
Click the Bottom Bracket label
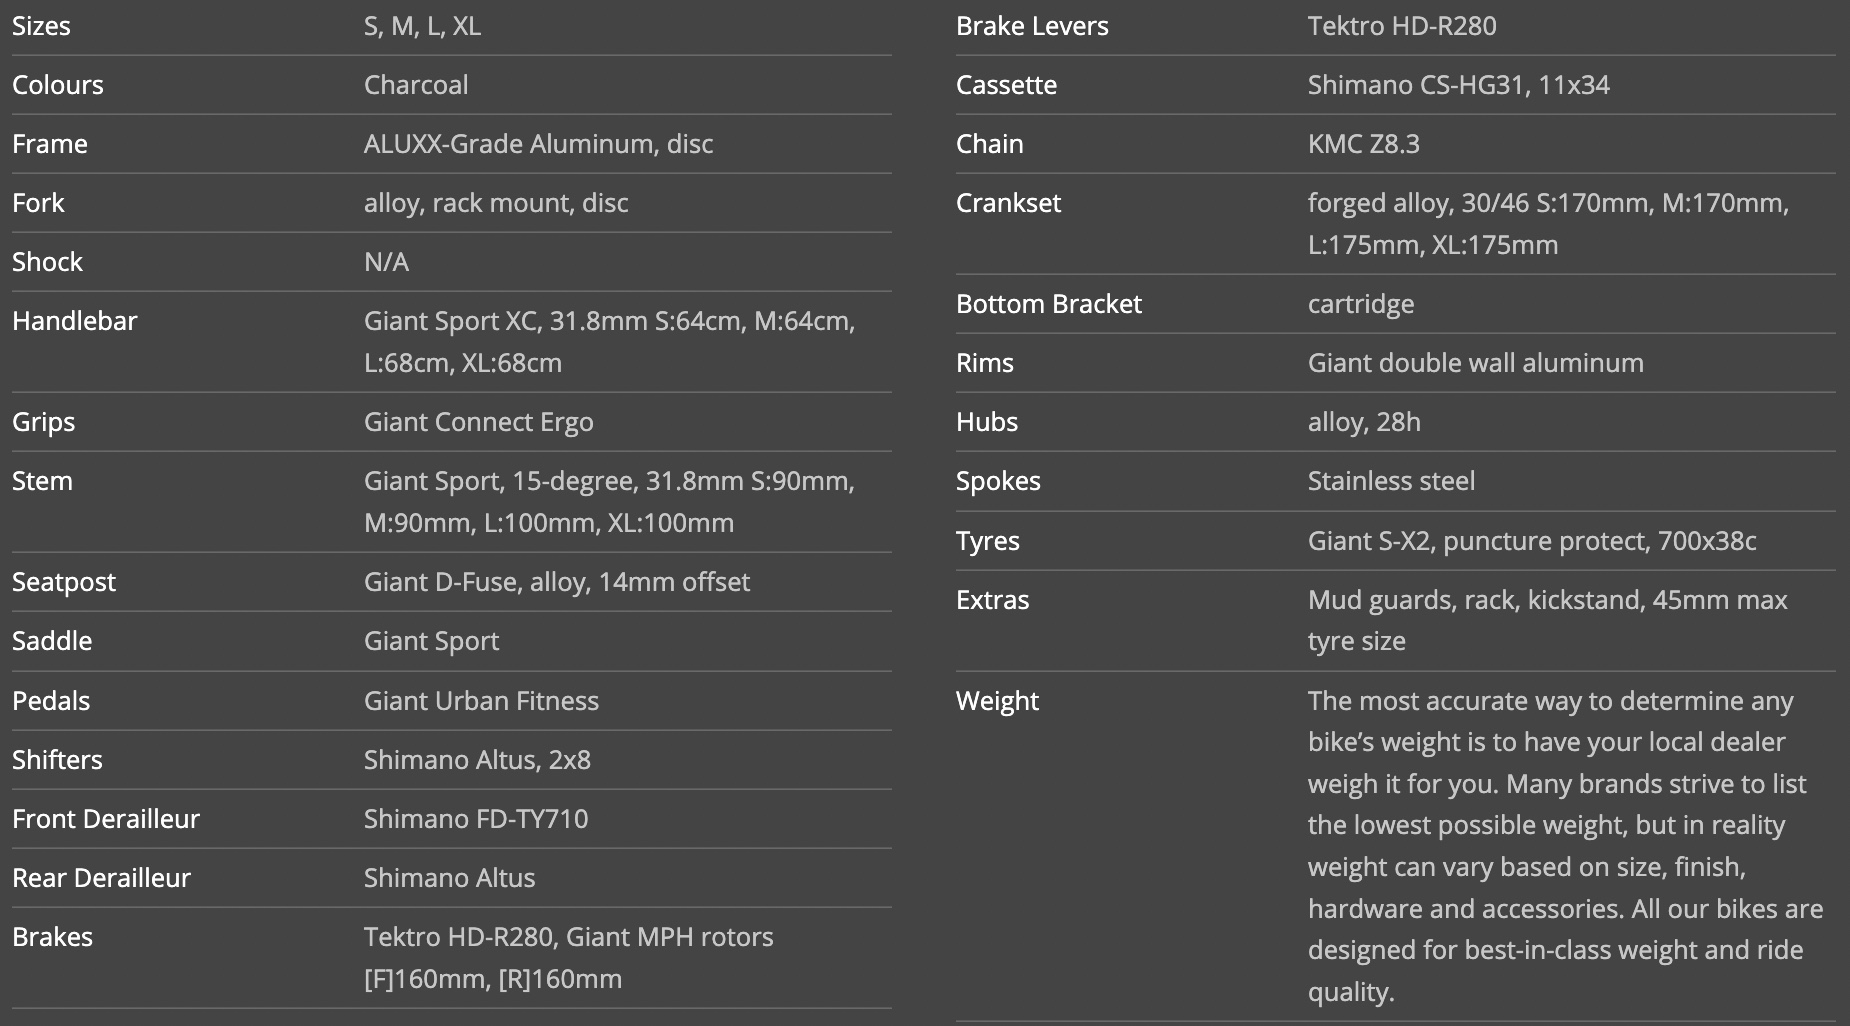pyautogui.click(x=1048, y=304)
